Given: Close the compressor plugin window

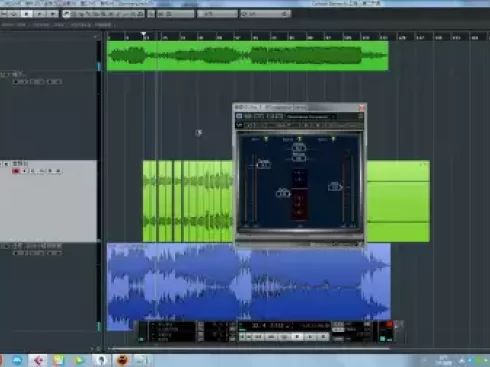Looking at the screenshot, I should coord(362,107).
